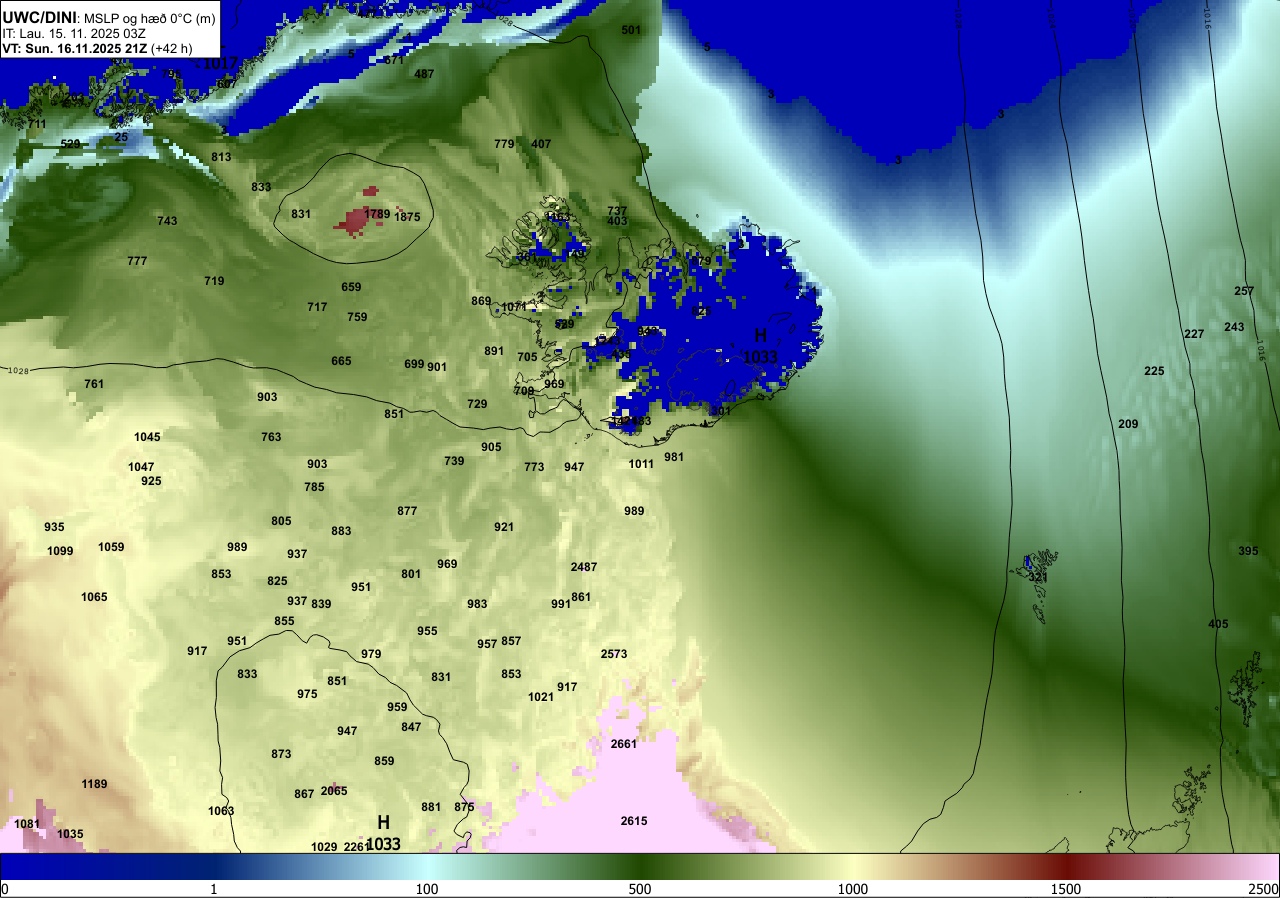
Task: Click the H 1033 pressure marker over Iceland
Action: point(760,346)
